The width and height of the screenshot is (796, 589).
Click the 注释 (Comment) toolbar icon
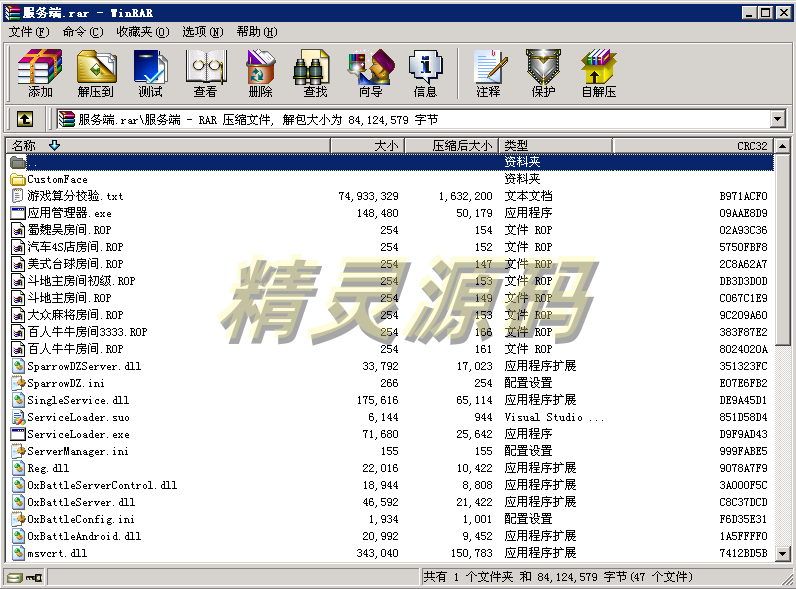click(488, 73)
